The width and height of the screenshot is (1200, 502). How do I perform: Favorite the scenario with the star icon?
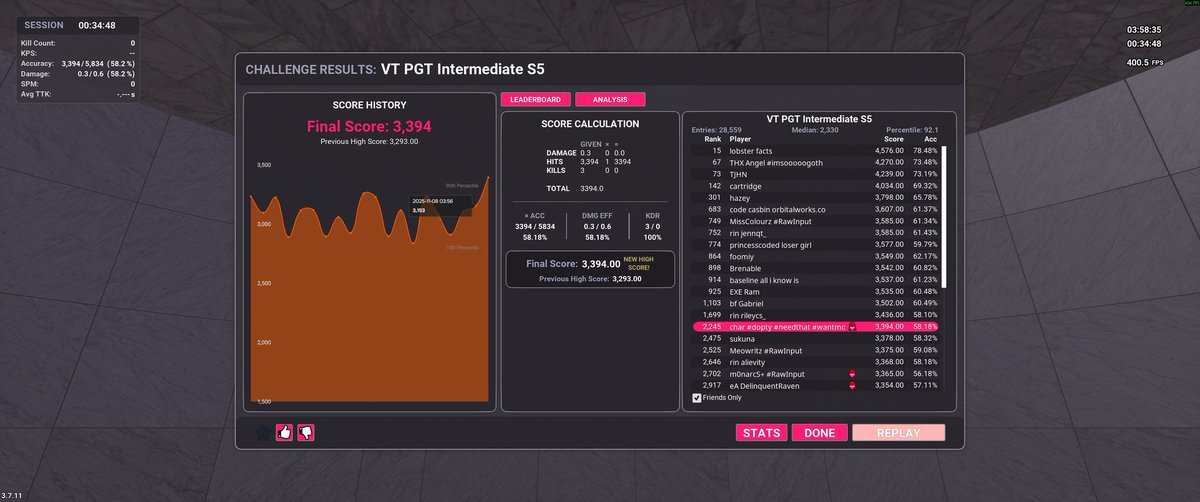coord(263,433)
